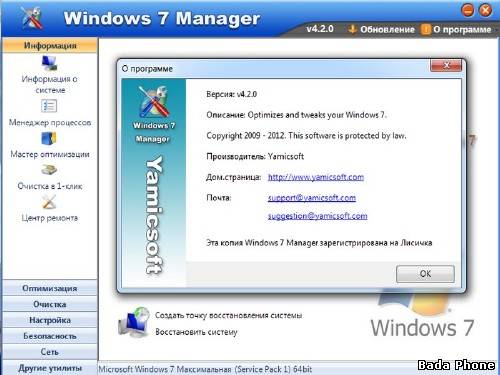Viewport: 500px width, 375px height.
Task: Click the system restore computer icon
Action: click(x=133, y=322)
